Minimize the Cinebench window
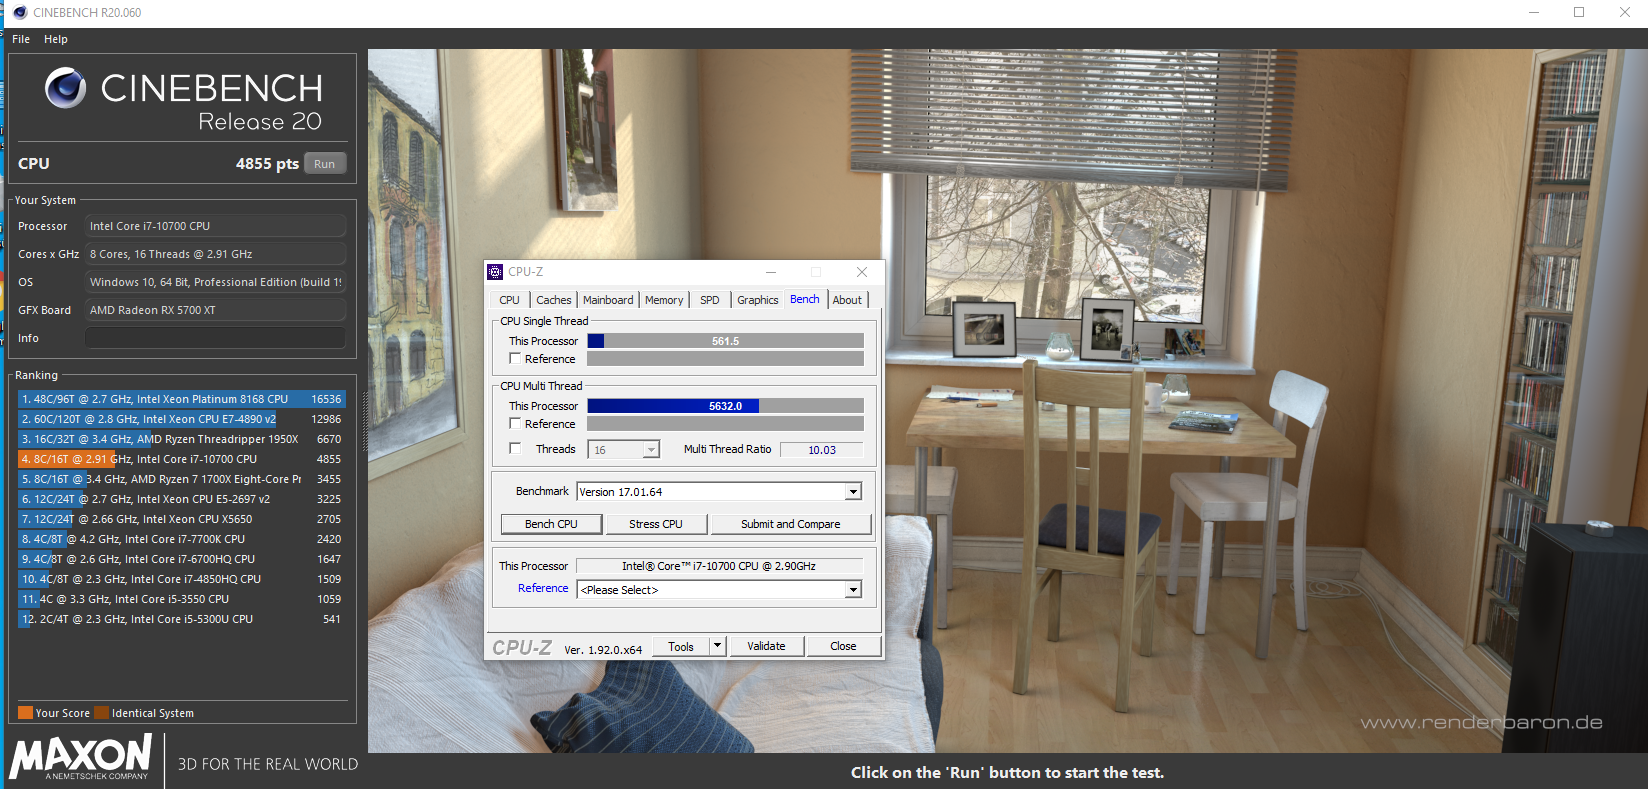Viewport: 1648px width, 789px height. pyautogui.click(x=1534, y=12)
